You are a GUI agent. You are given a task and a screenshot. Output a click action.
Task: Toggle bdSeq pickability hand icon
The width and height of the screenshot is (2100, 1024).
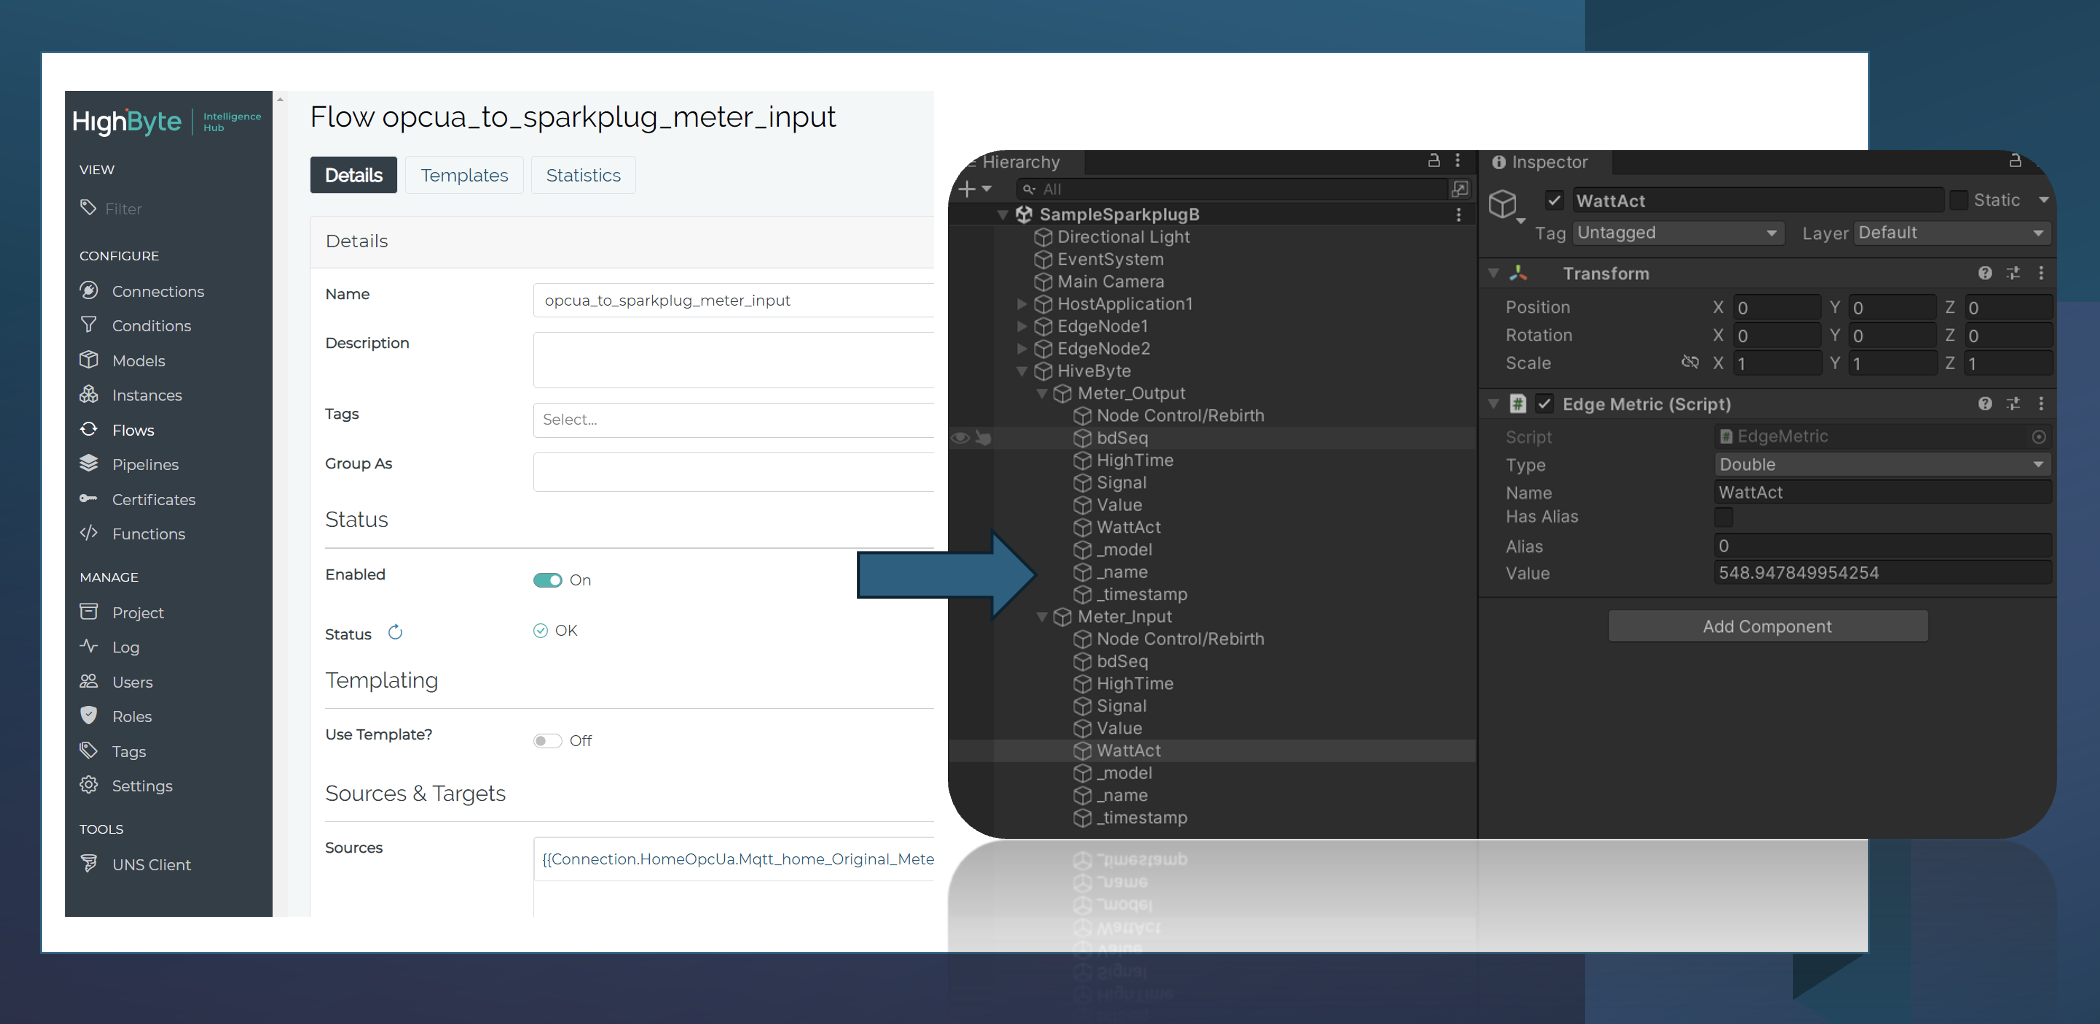pyautogui.click(x=983, y=438)
